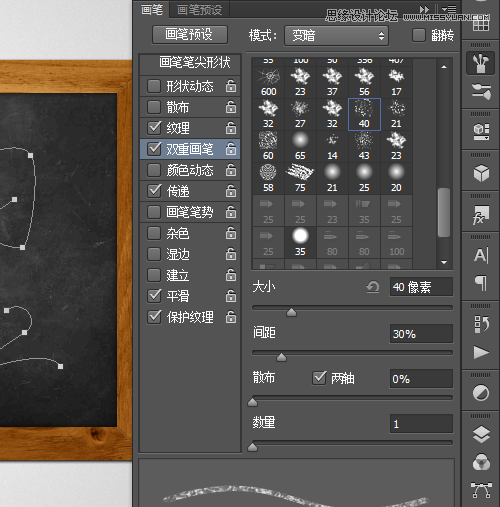The width and height of the screenshot is (500, 507).
Task: Click the 数量 count slider handle
Action: pos(253,447)
